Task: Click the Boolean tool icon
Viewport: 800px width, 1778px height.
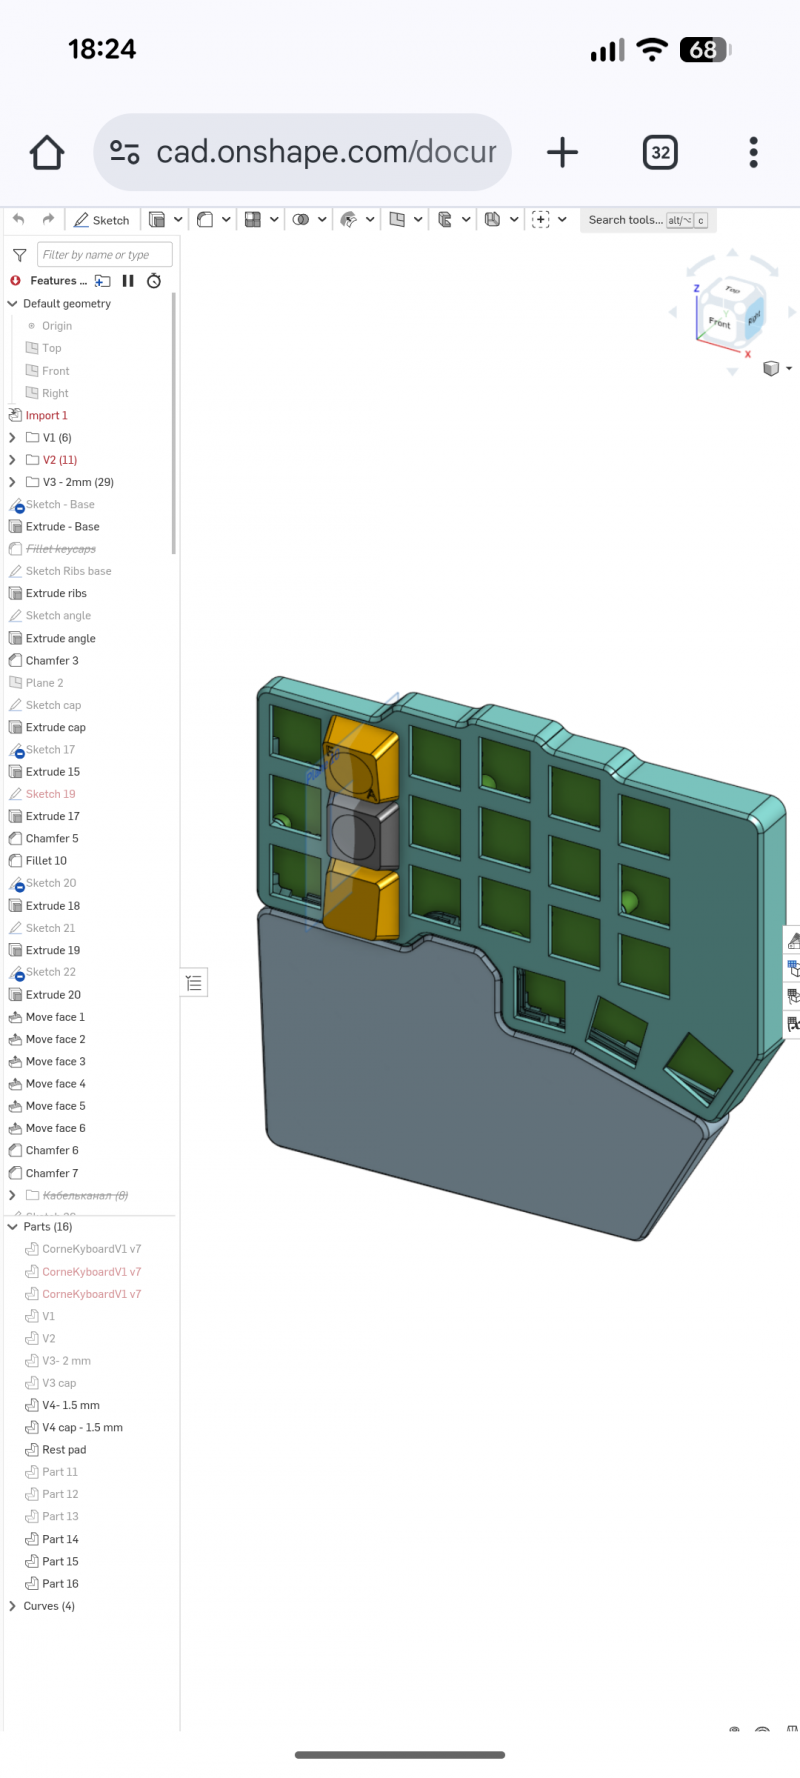Action: click(x=301, y=220)
